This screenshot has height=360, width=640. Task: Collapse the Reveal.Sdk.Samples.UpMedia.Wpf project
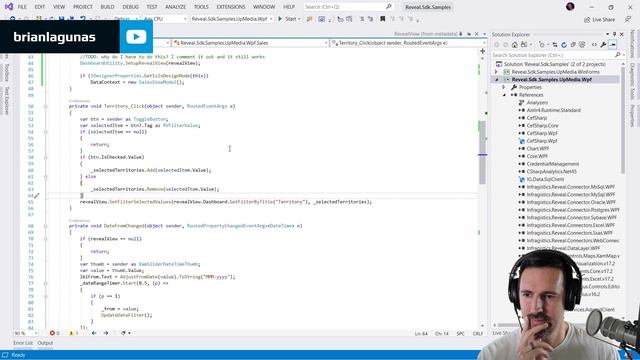(497, 80)
